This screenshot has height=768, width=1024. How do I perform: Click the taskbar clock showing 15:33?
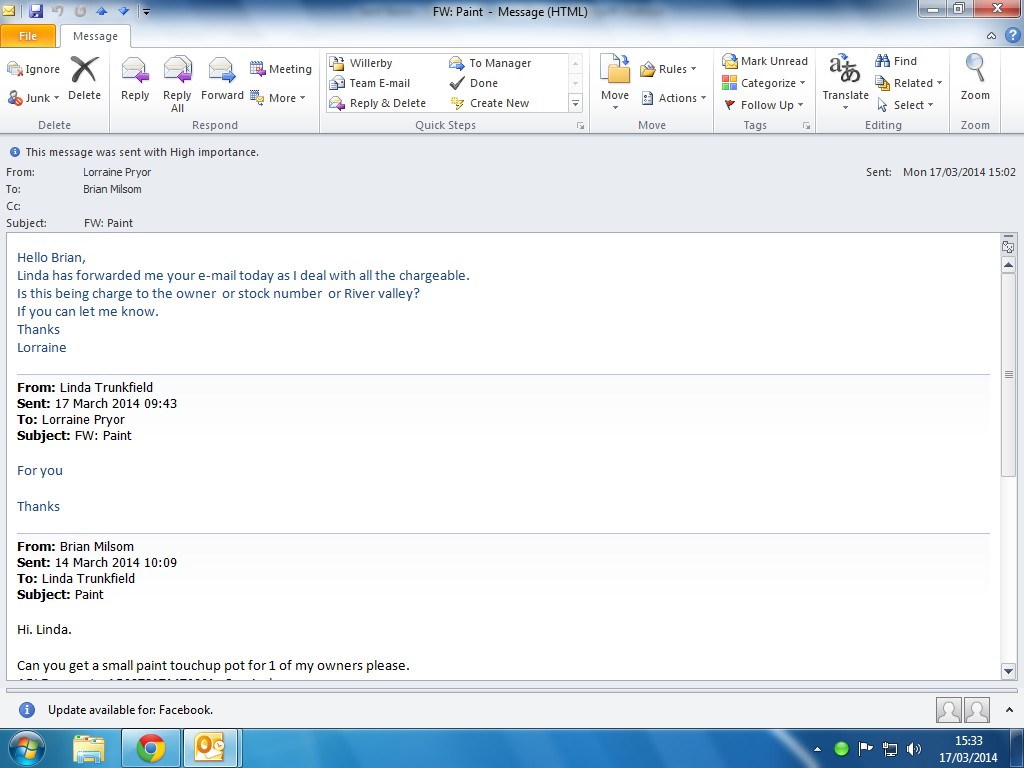[968, 741]
